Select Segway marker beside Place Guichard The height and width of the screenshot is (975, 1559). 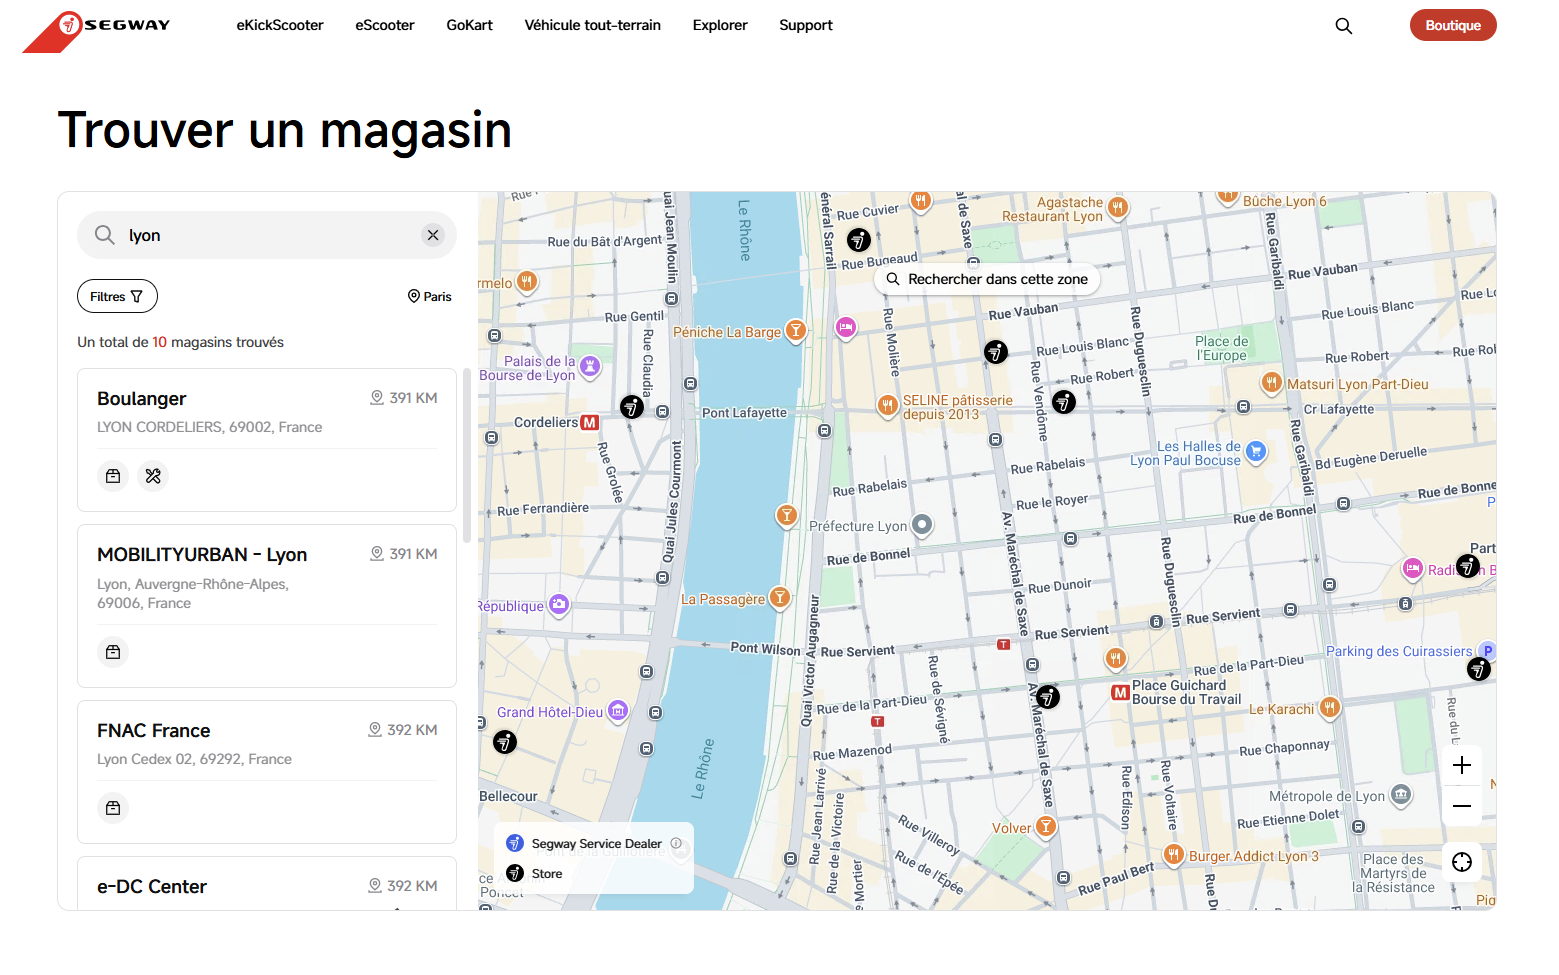[1047, 697]
